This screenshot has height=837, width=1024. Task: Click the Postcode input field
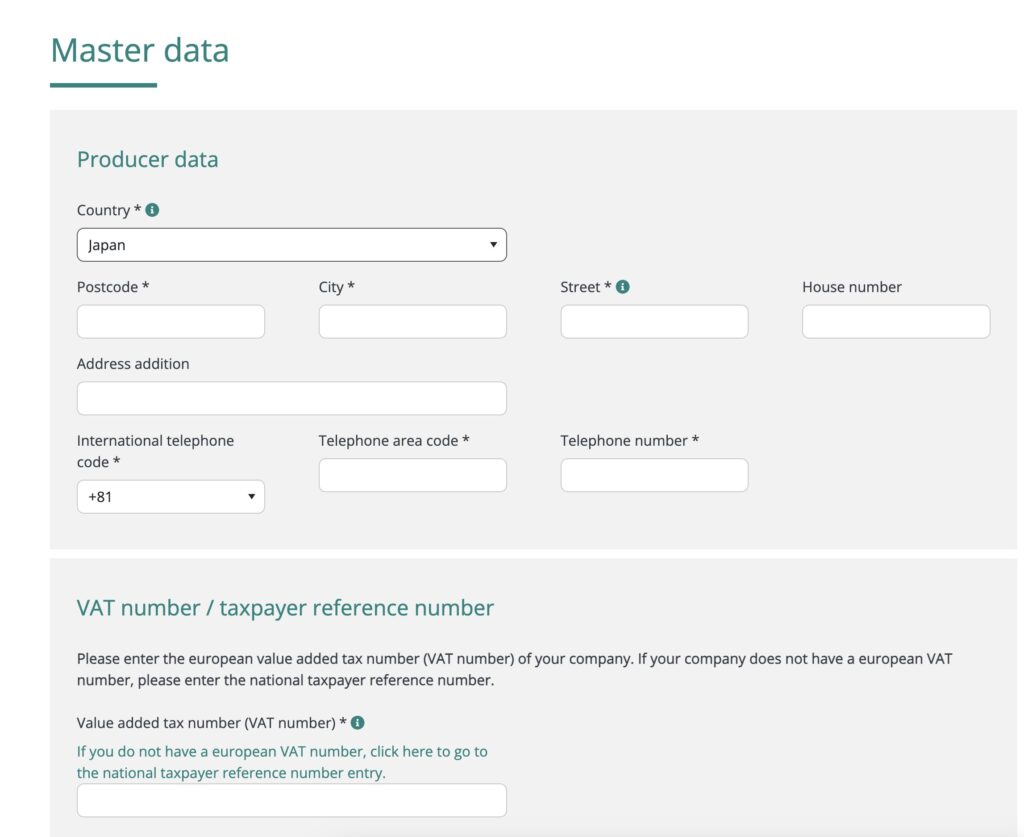170,322
